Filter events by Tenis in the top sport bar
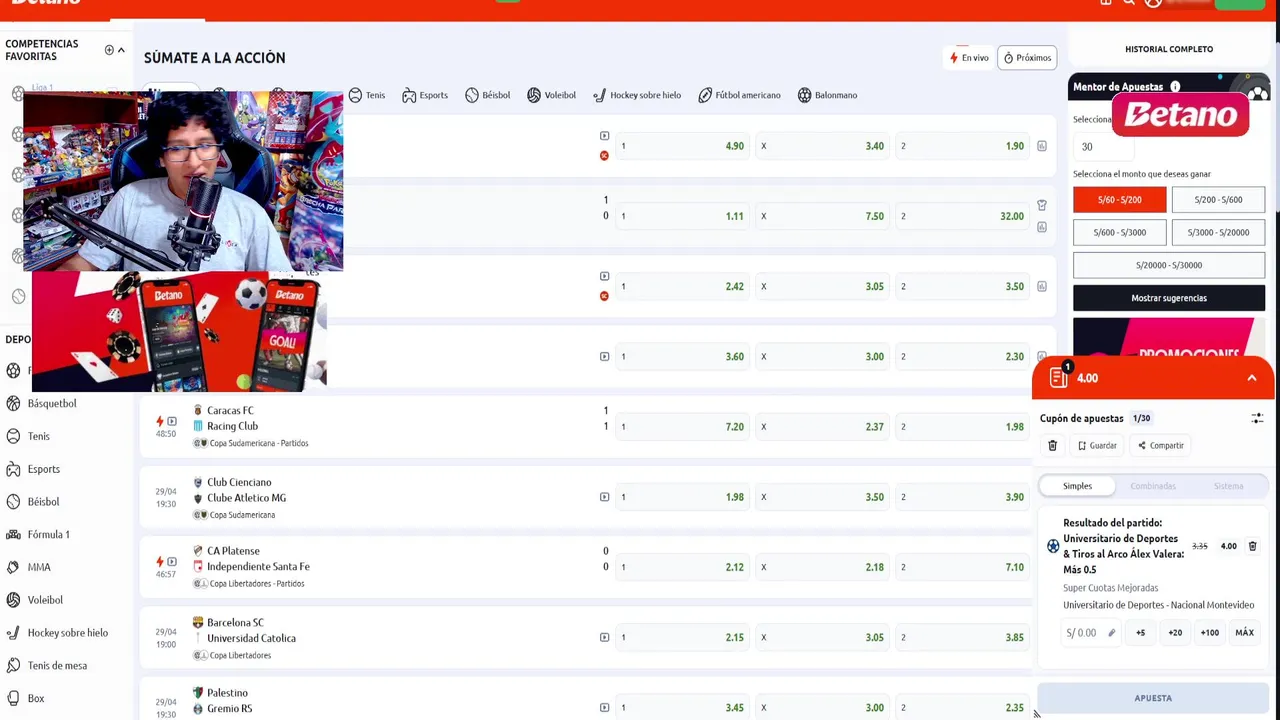1280x720 pixels. [x=366, y=95]
